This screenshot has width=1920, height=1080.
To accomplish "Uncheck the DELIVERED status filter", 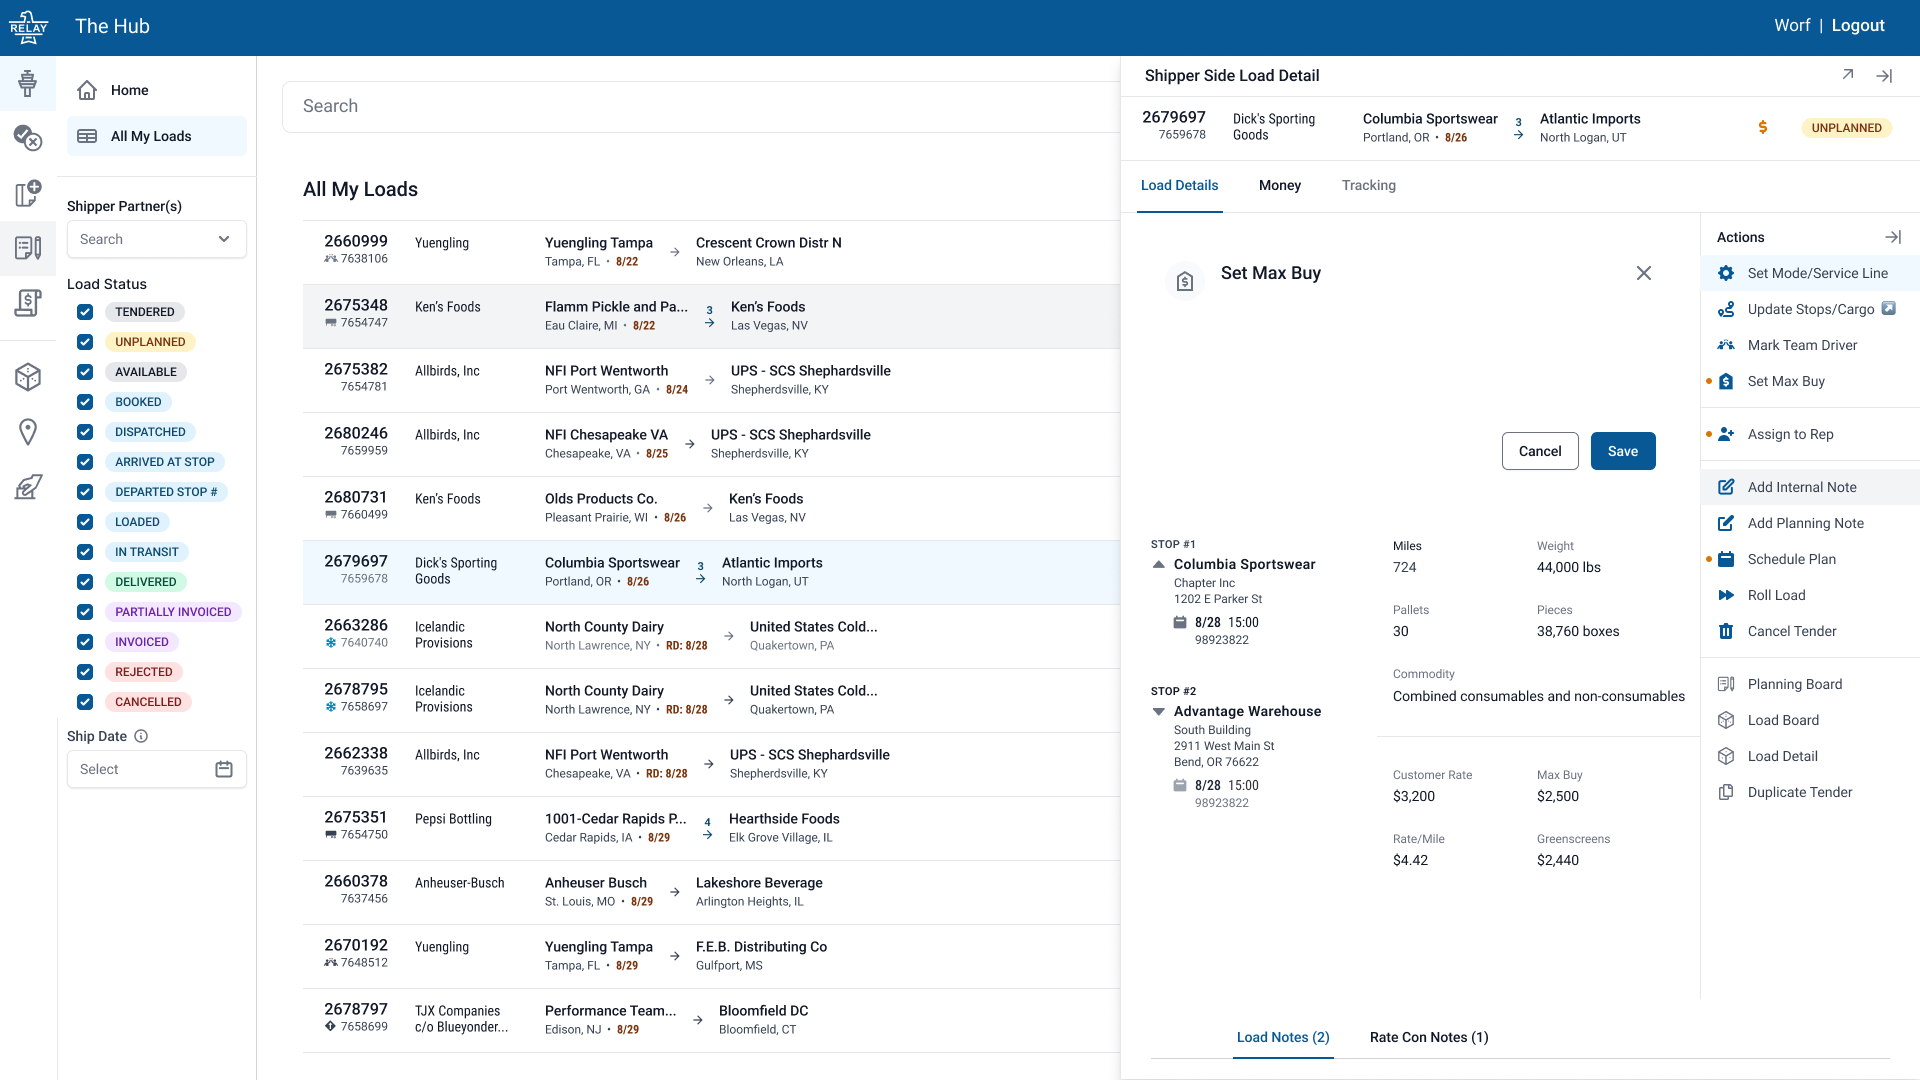I will click(85, 582).
